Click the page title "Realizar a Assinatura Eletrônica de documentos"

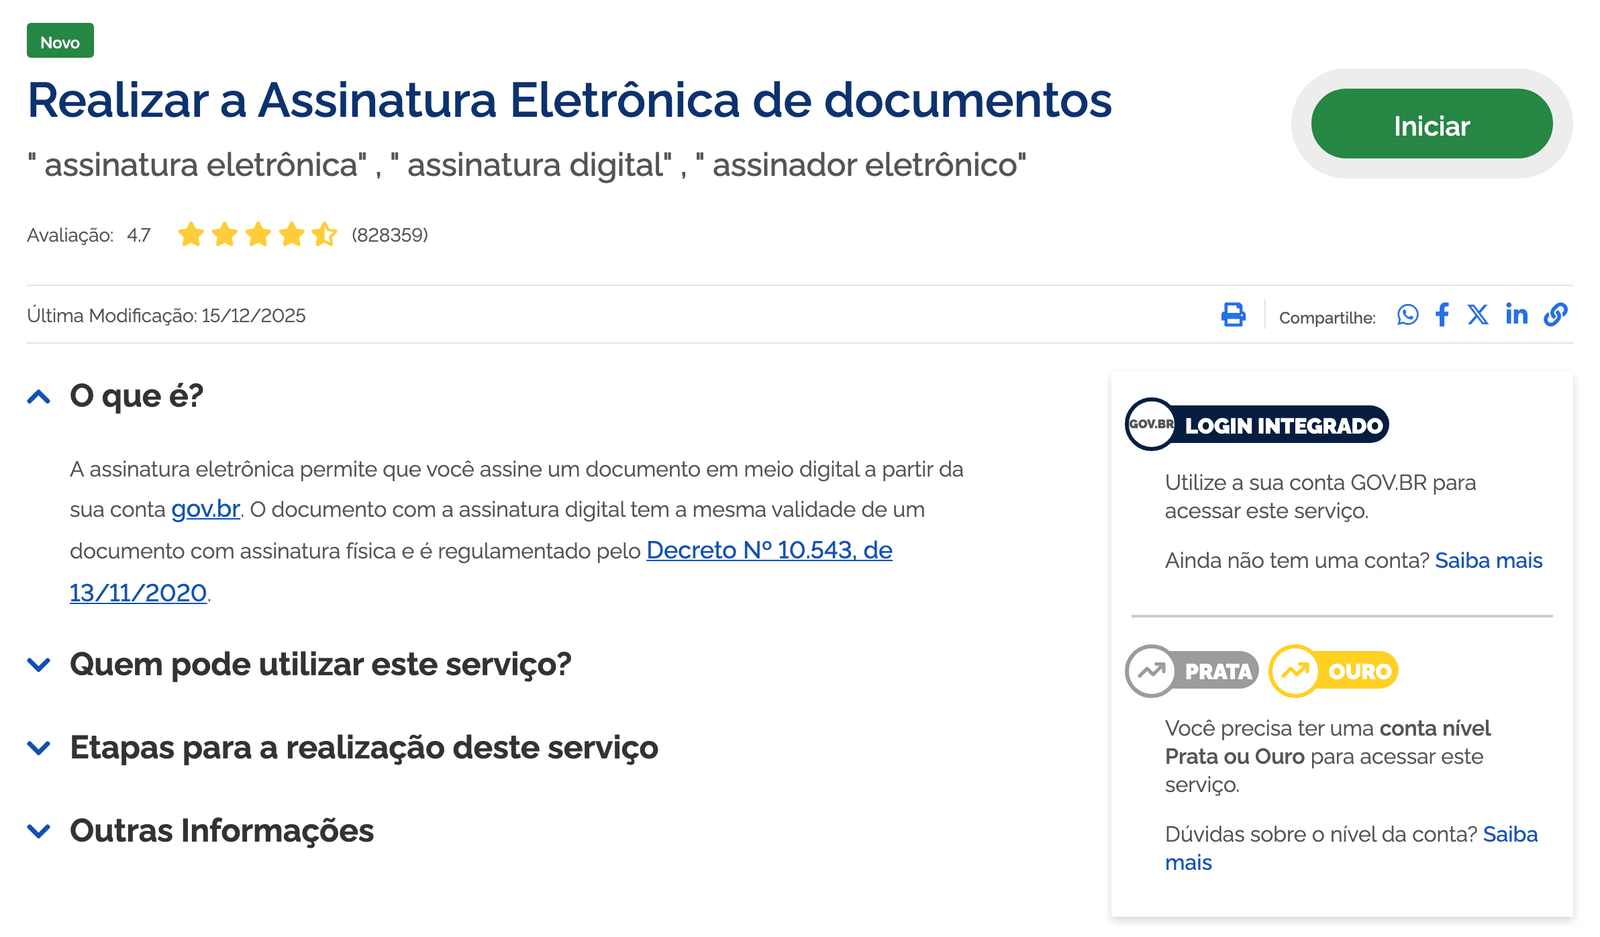[569, 101]
